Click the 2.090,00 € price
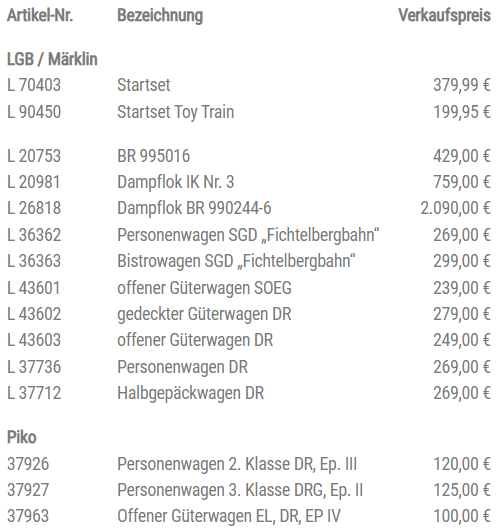The height and width of the screenshot is (531, 498). pos(455,208)
